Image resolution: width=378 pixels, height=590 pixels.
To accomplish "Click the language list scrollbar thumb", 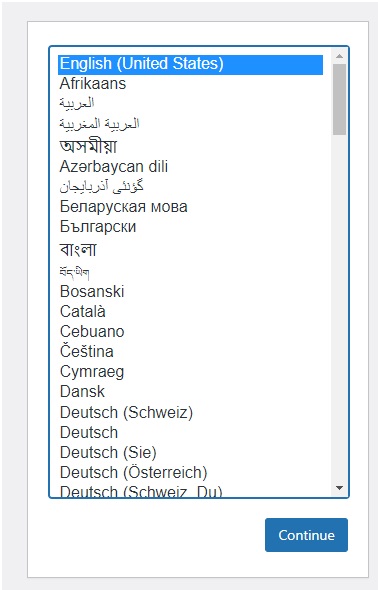I will [339, 99].
